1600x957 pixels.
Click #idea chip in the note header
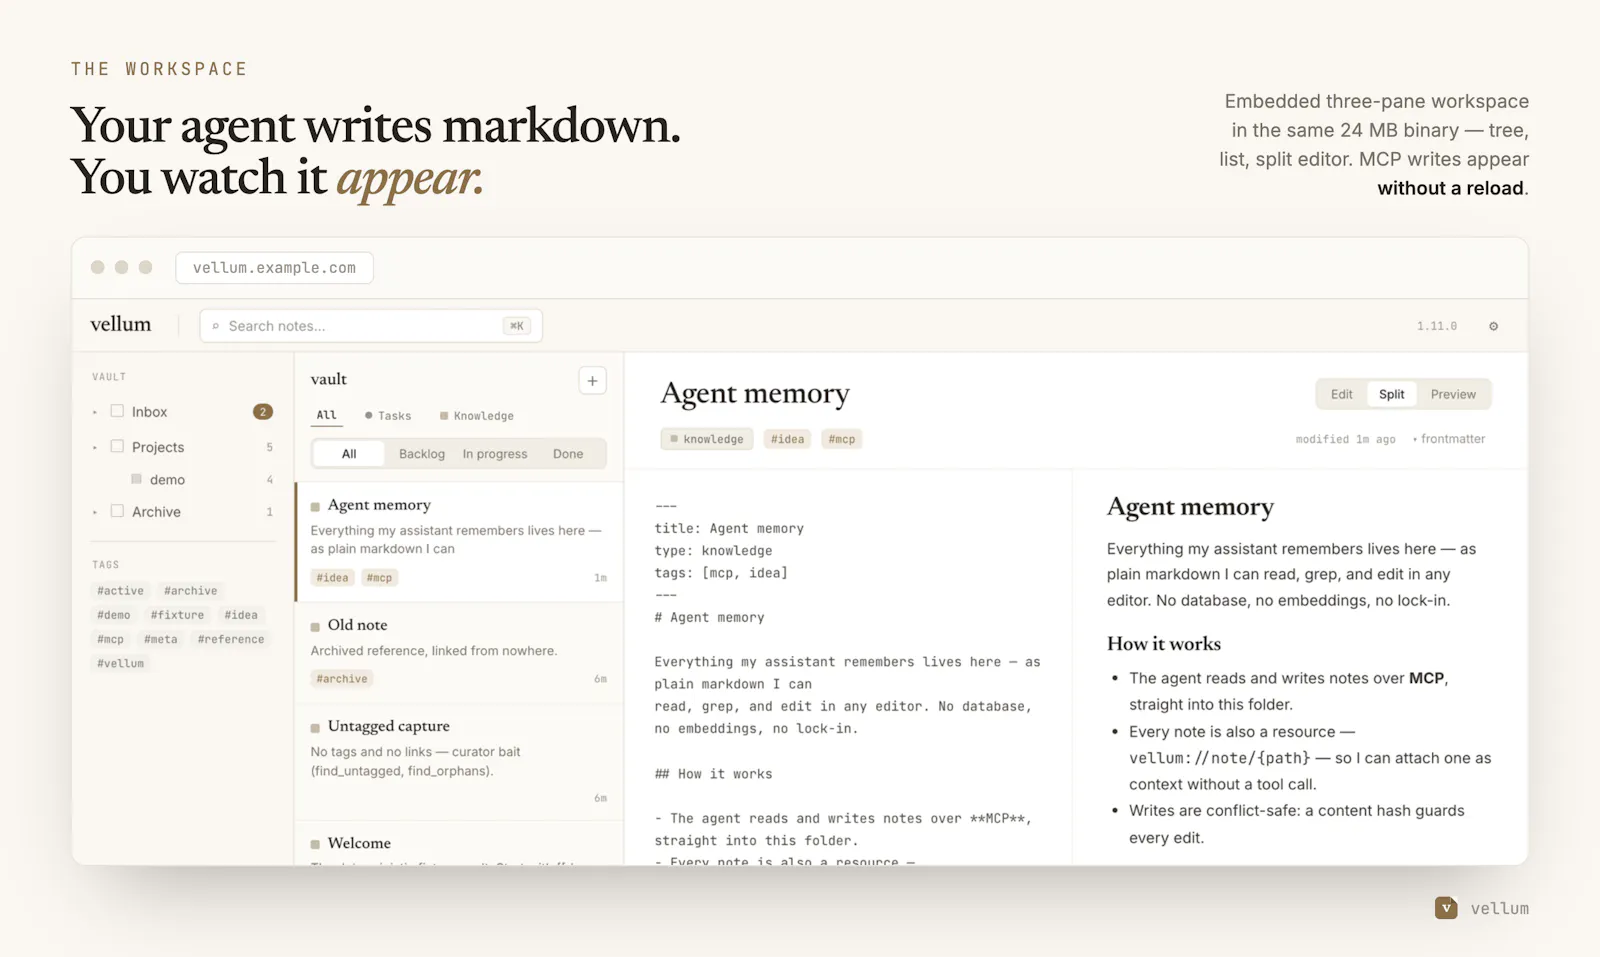[788, 439]
